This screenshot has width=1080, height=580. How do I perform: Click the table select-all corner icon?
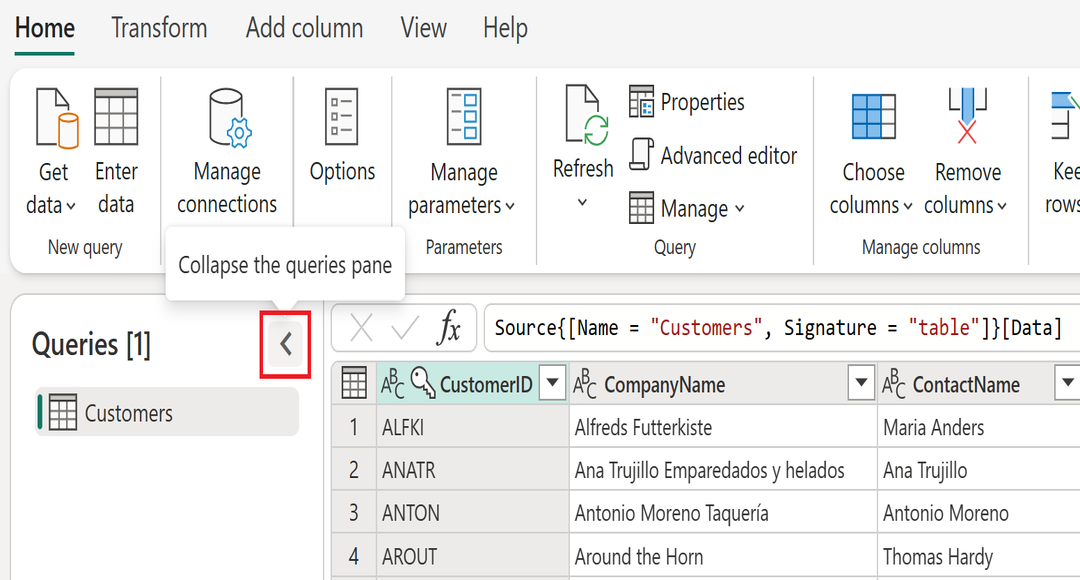click(353, 383)
